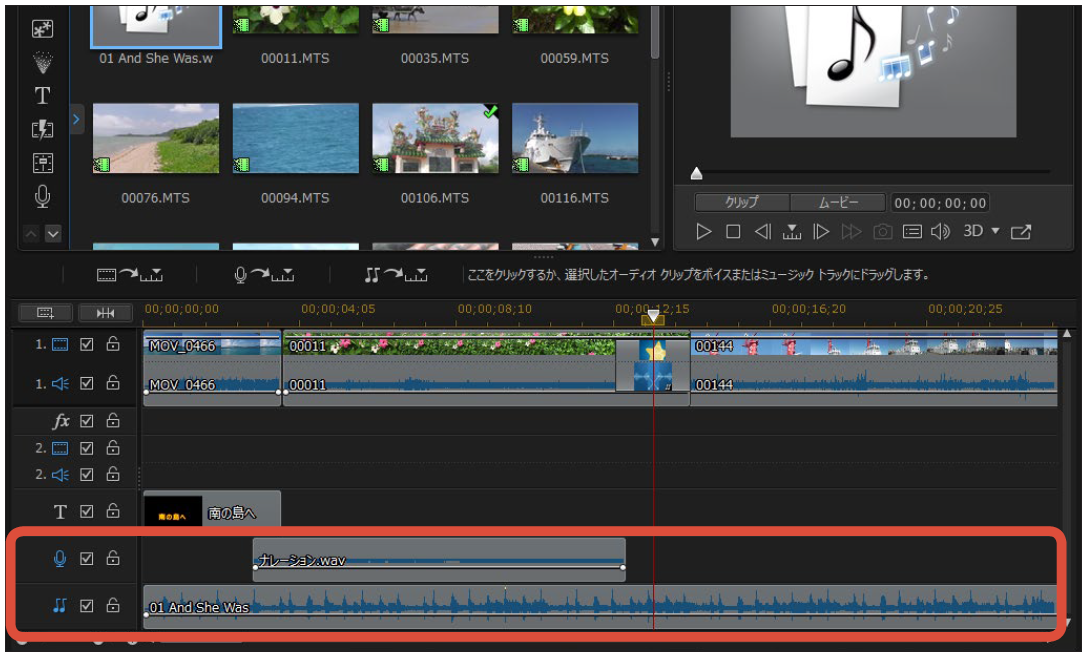
Task: Adjust preview volume with the speaker icon
Action: click(940, 232)
